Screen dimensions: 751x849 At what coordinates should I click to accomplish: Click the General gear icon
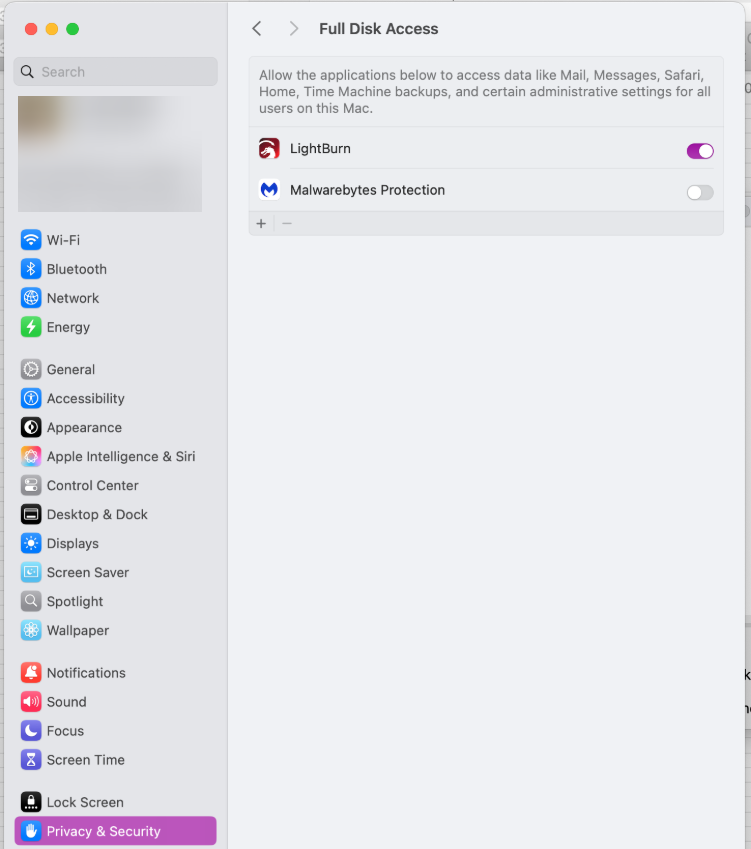31,369
